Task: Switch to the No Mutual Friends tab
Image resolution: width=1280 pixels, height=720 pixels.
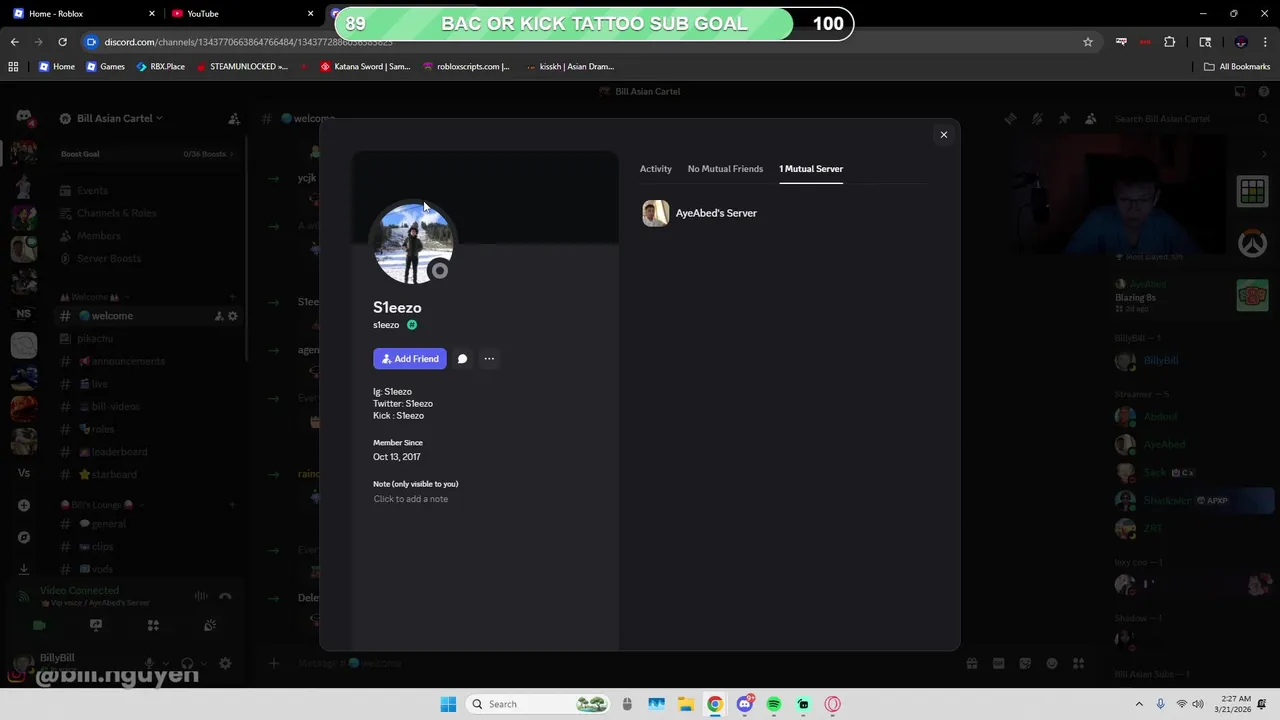Action: point(725,169)
